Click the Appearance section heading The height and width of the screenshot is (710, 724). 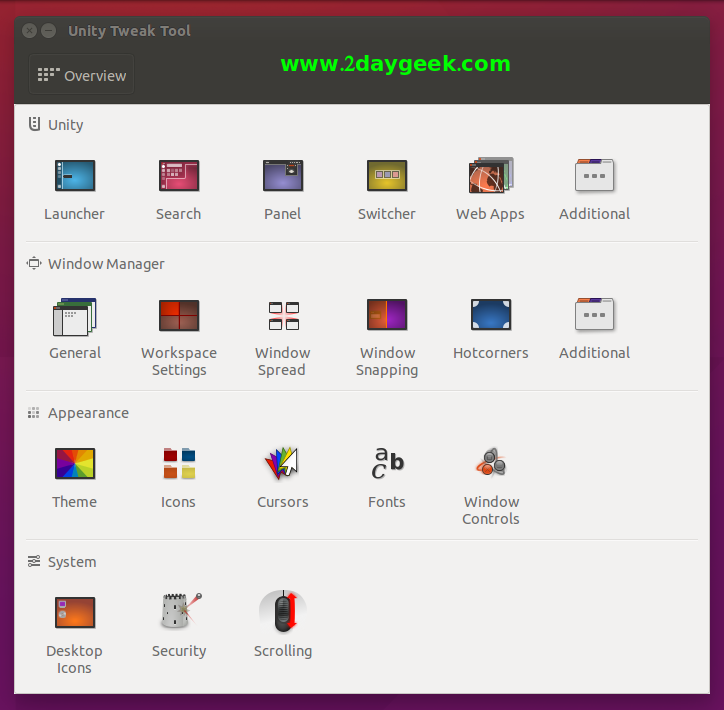click(x=88, y=413)
